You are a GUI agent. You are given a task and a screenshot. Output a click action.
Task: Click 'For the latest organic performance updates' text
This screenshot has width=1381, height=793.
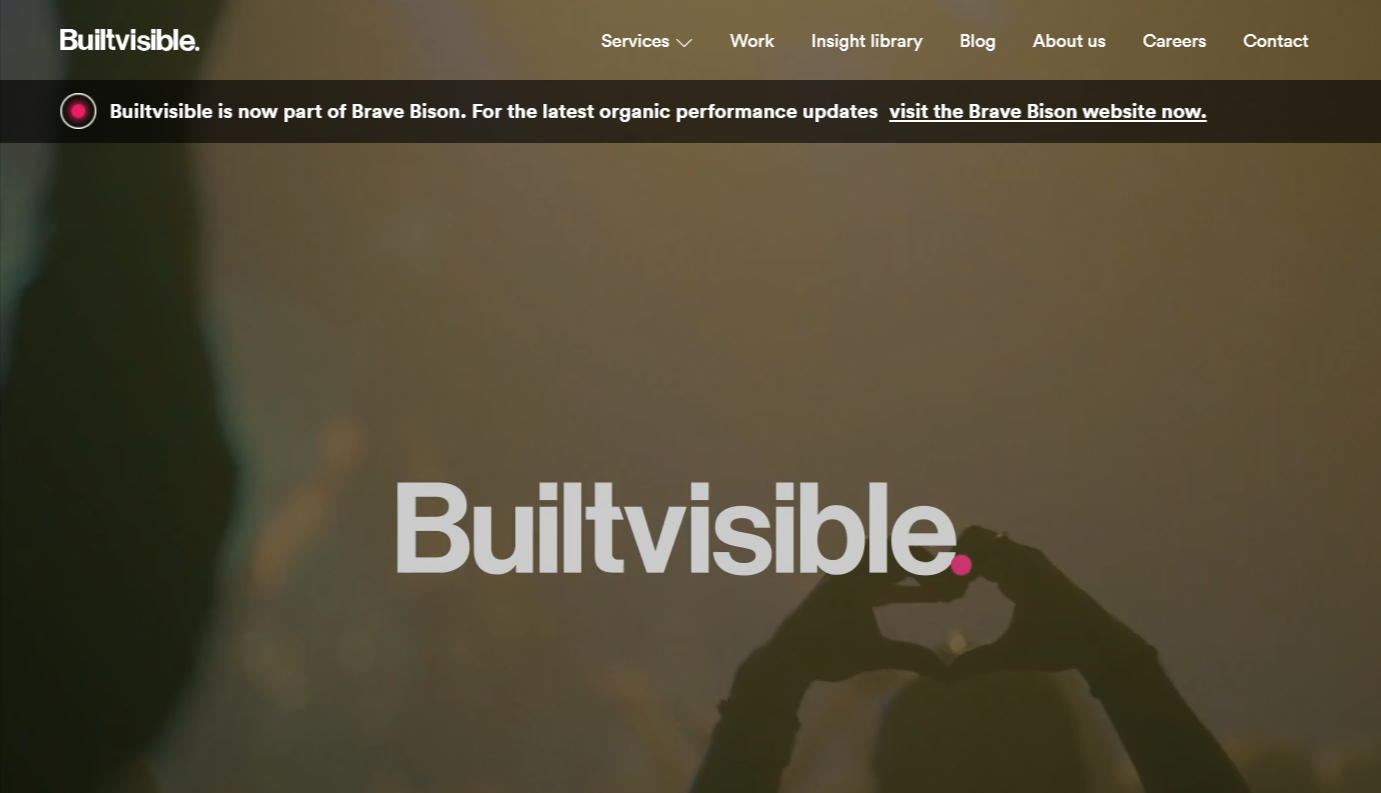click(675, 111)
